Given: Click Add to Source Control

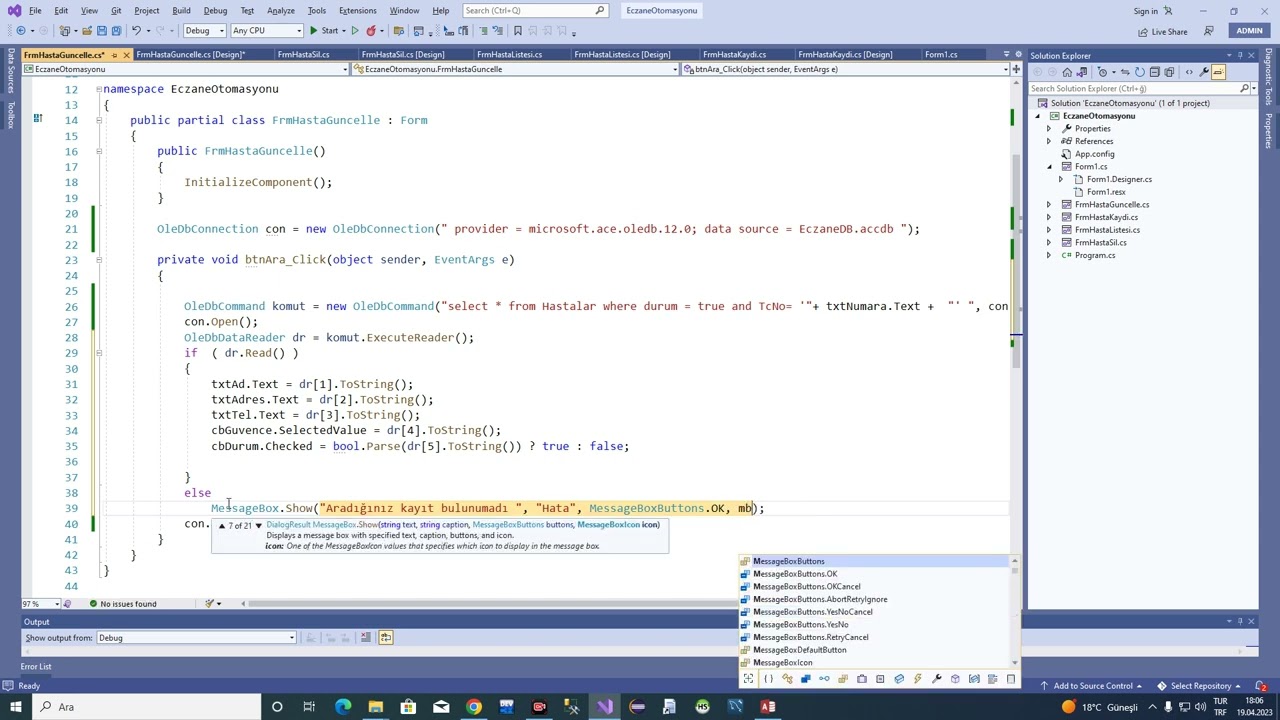Looking at the screenshot, I should point(1092,686).
